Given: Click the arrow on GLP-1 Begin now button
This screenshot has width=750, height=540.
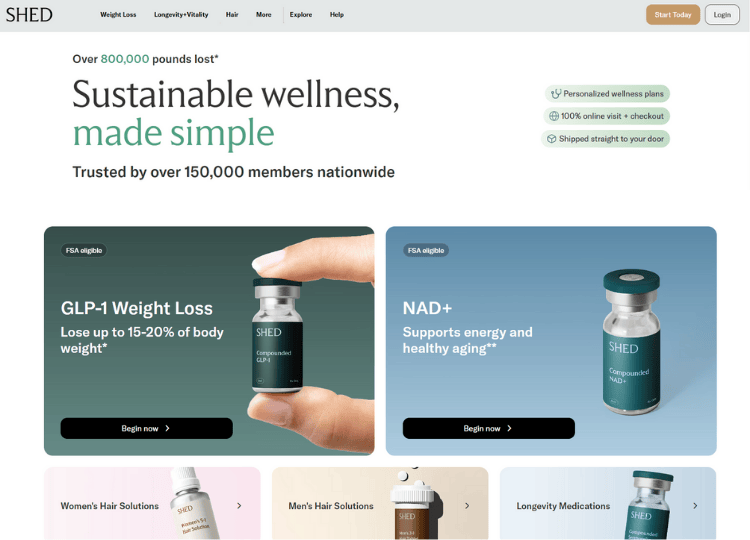Looking at the screenshot, I should (167, 428).
